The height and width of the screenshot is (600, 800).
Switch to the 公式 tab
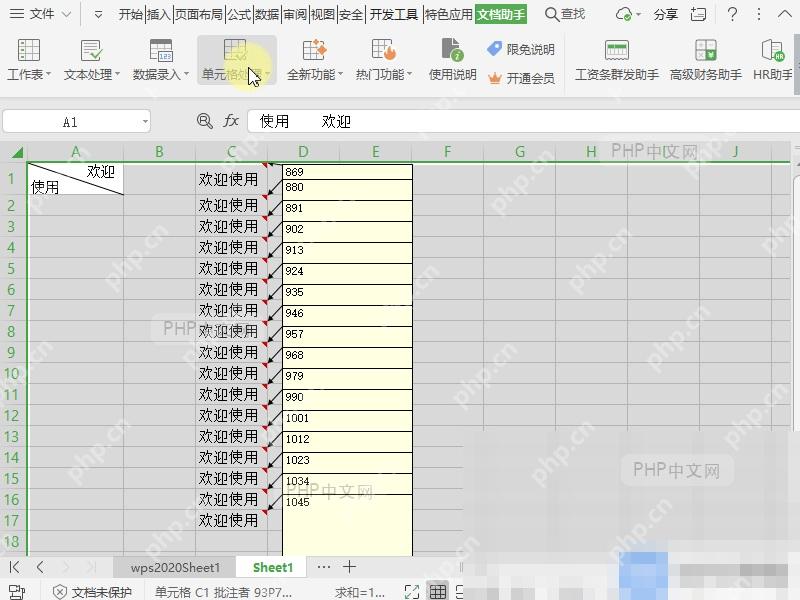(239, 14)
